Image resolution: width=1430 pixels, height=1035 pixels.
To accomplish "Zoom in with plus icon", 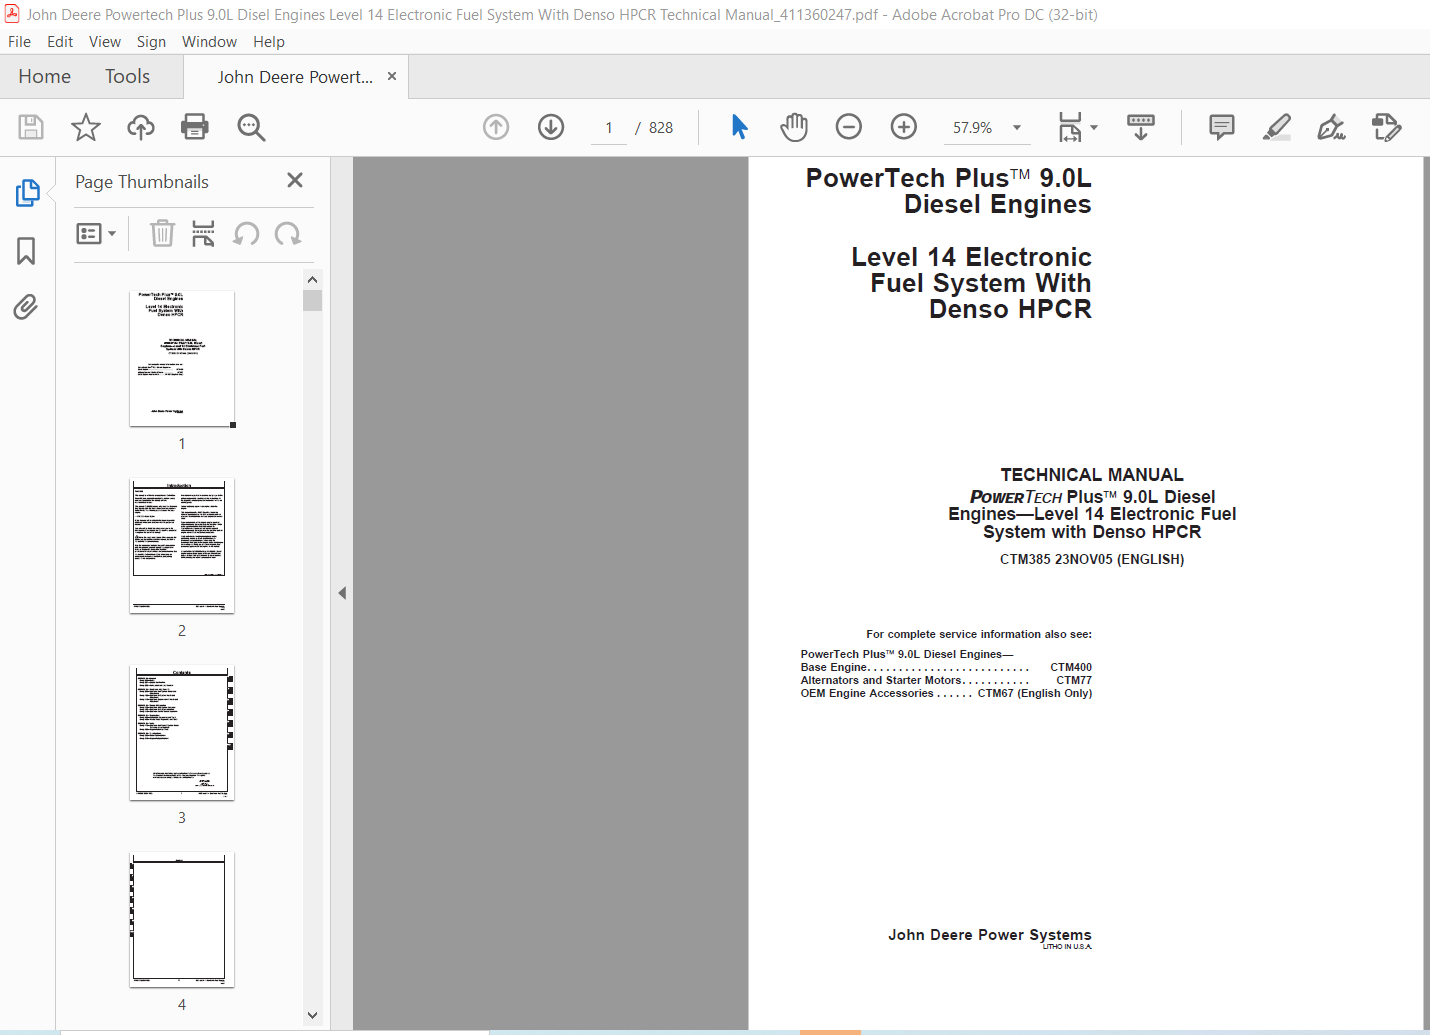I will tap(904, 127).
